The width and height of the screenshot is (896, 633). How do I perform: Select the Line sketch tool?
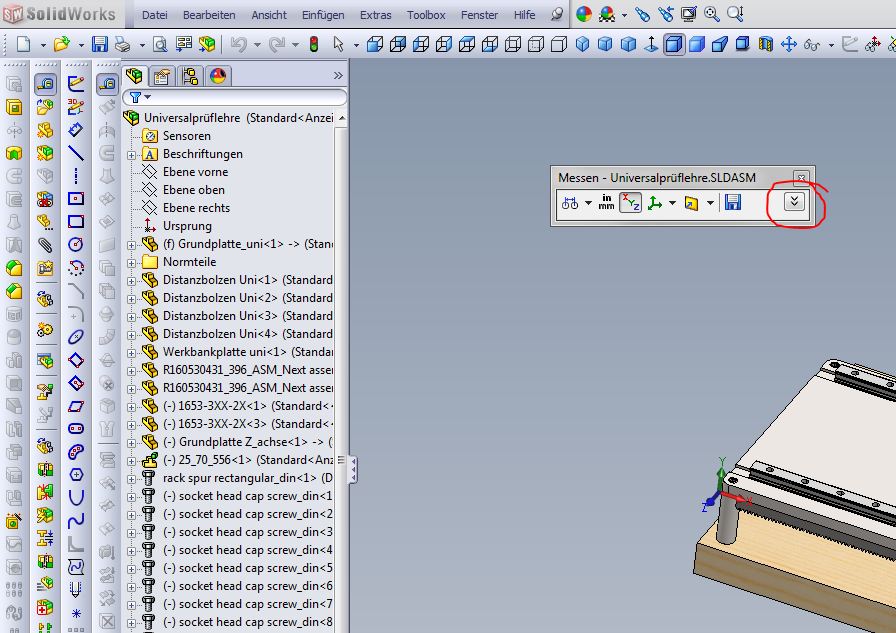(75, 153)
